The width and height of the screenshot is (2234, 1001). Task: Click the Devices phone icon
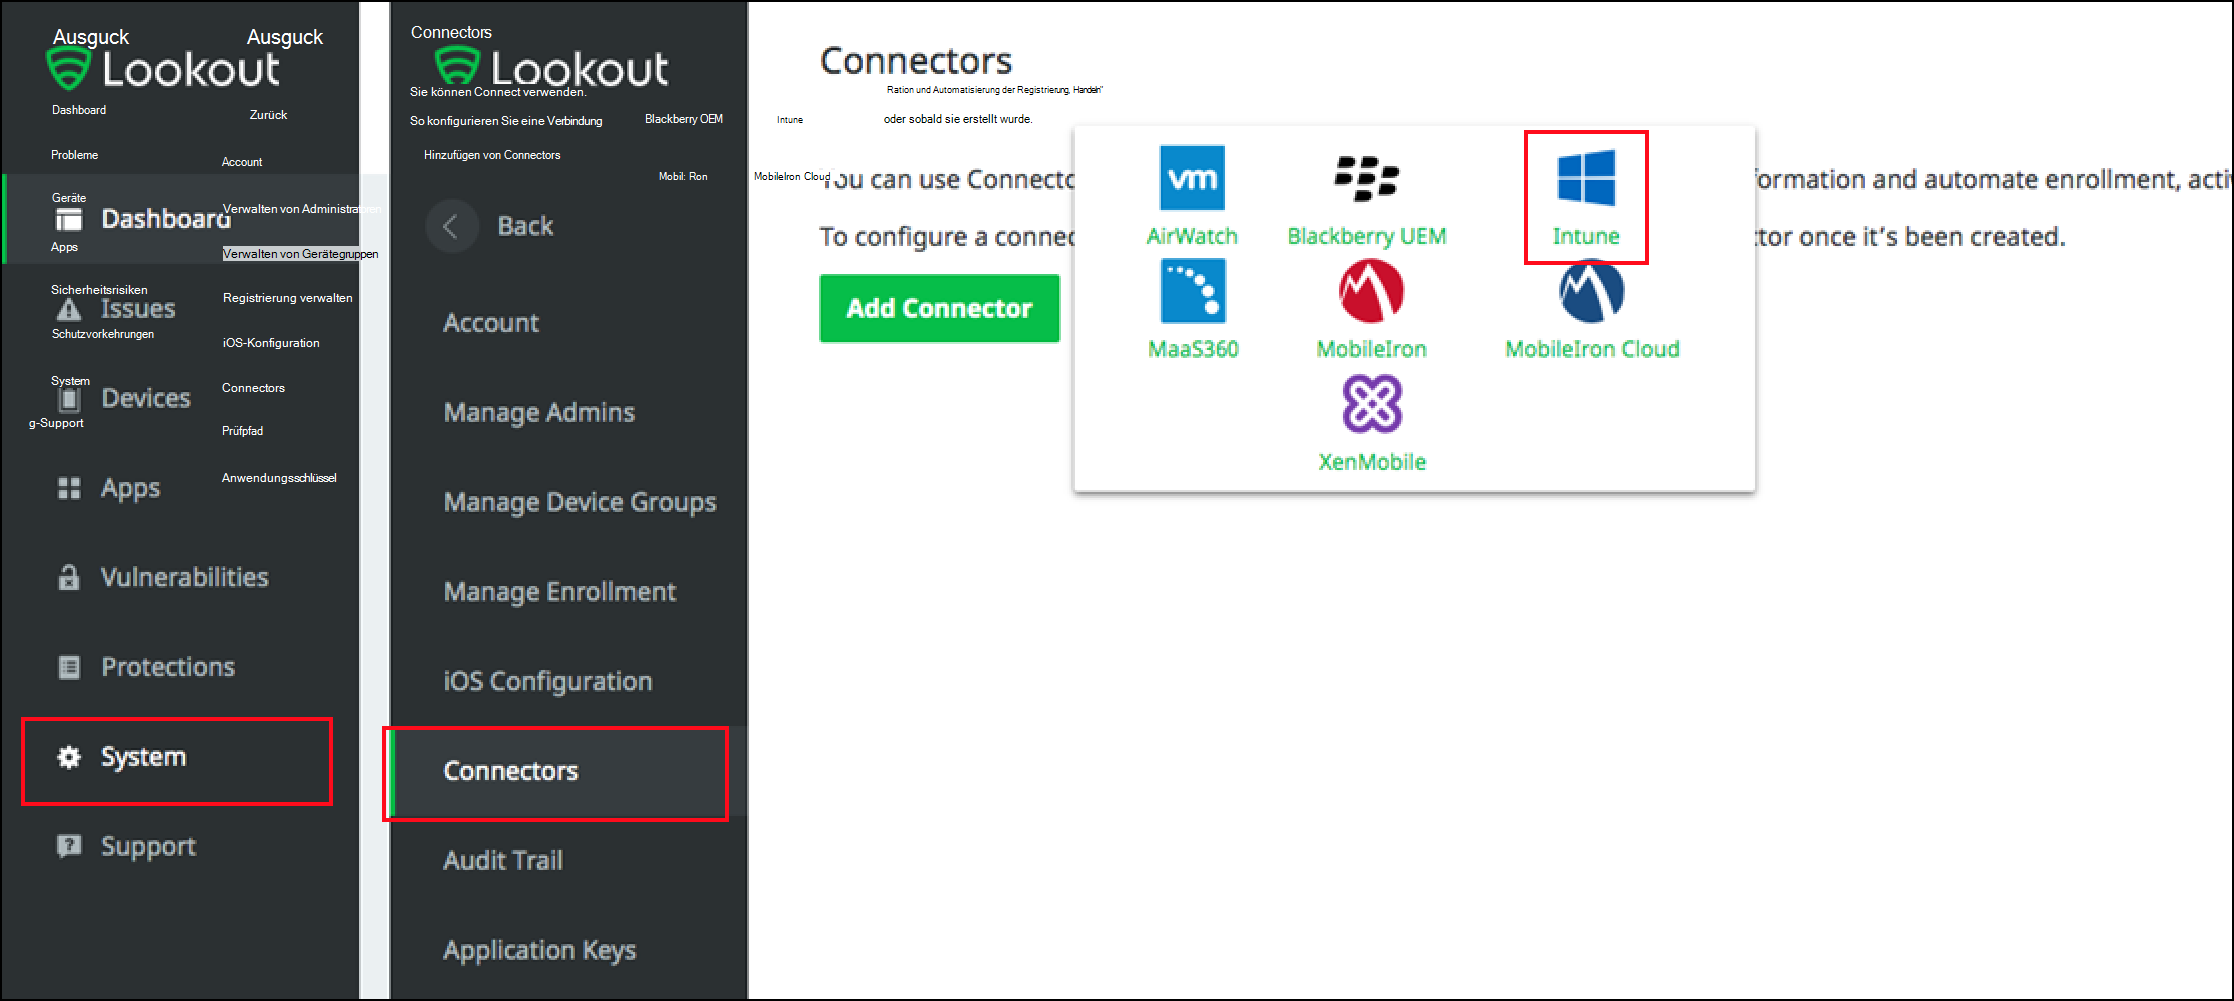tap(69, 399)
